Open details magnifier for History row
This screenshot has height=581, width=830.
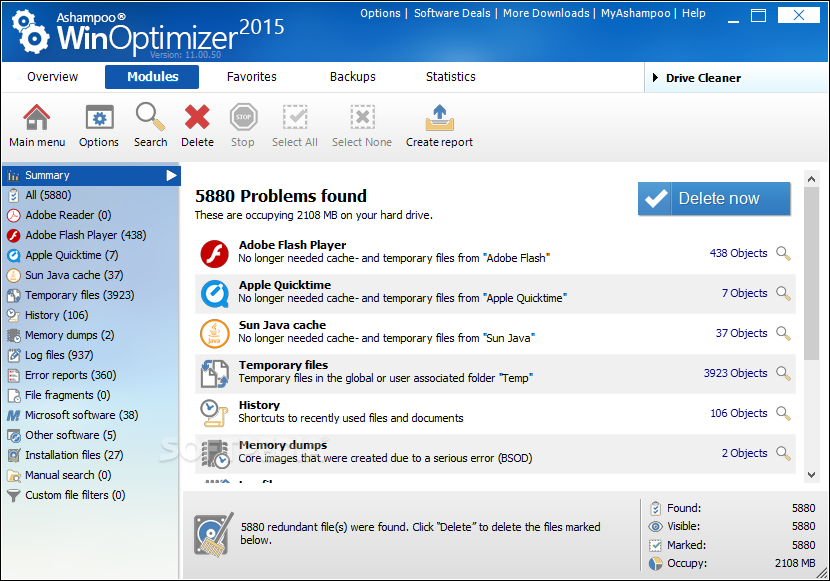click(783, 413)
